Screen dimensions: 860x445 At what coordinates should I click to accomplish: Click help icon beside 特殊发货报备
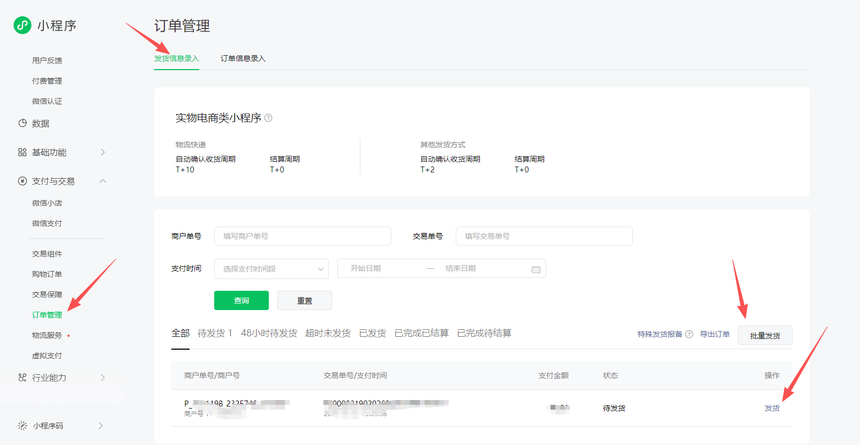pos(689,334)
